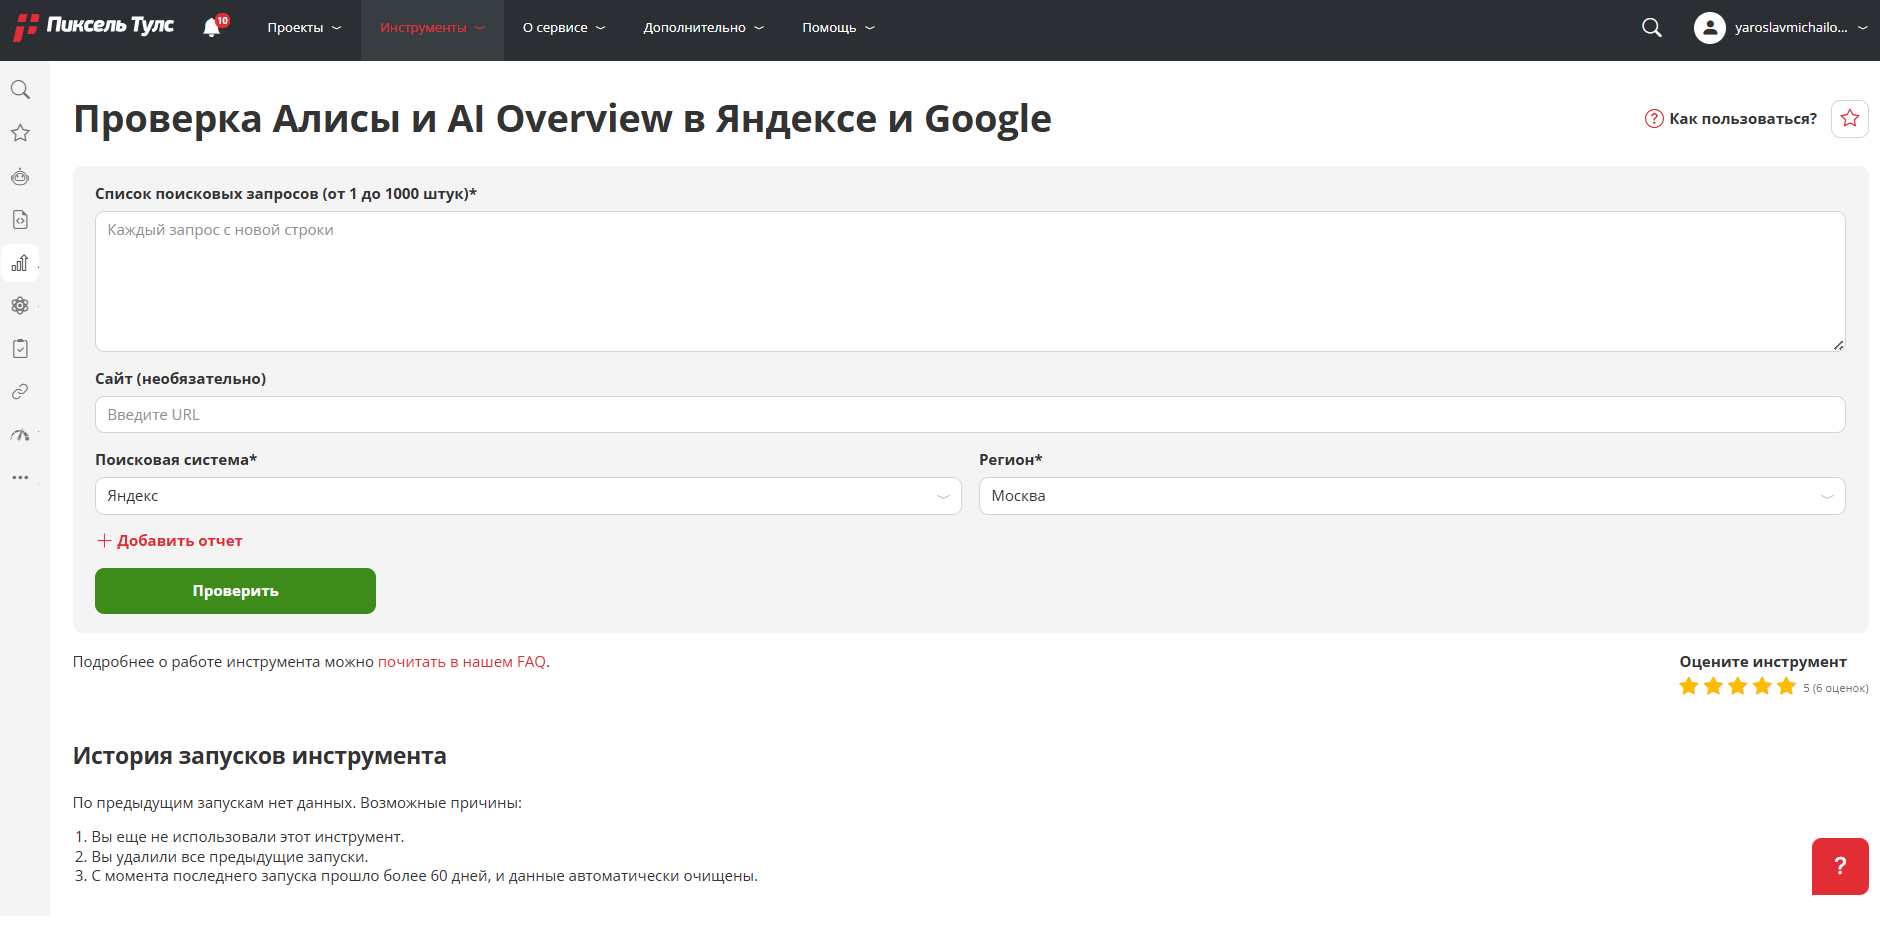Open the Проекты menu

click(304, 28)
